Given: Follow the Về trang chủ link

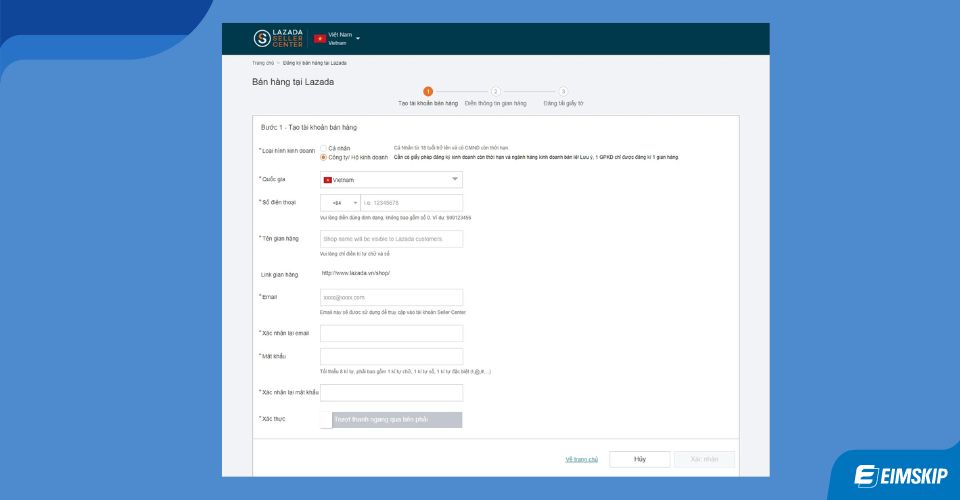Looking at the screenshot, I should (581, 459).
